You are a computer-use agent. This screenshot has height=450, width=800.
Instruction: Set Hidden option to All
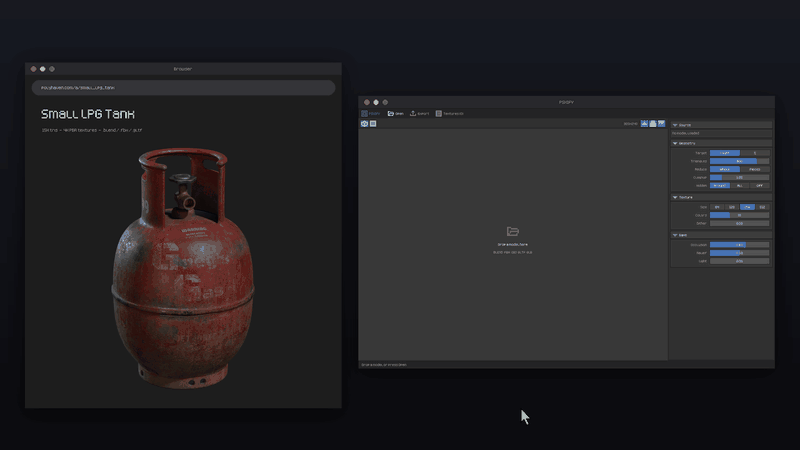coord(740,186)
